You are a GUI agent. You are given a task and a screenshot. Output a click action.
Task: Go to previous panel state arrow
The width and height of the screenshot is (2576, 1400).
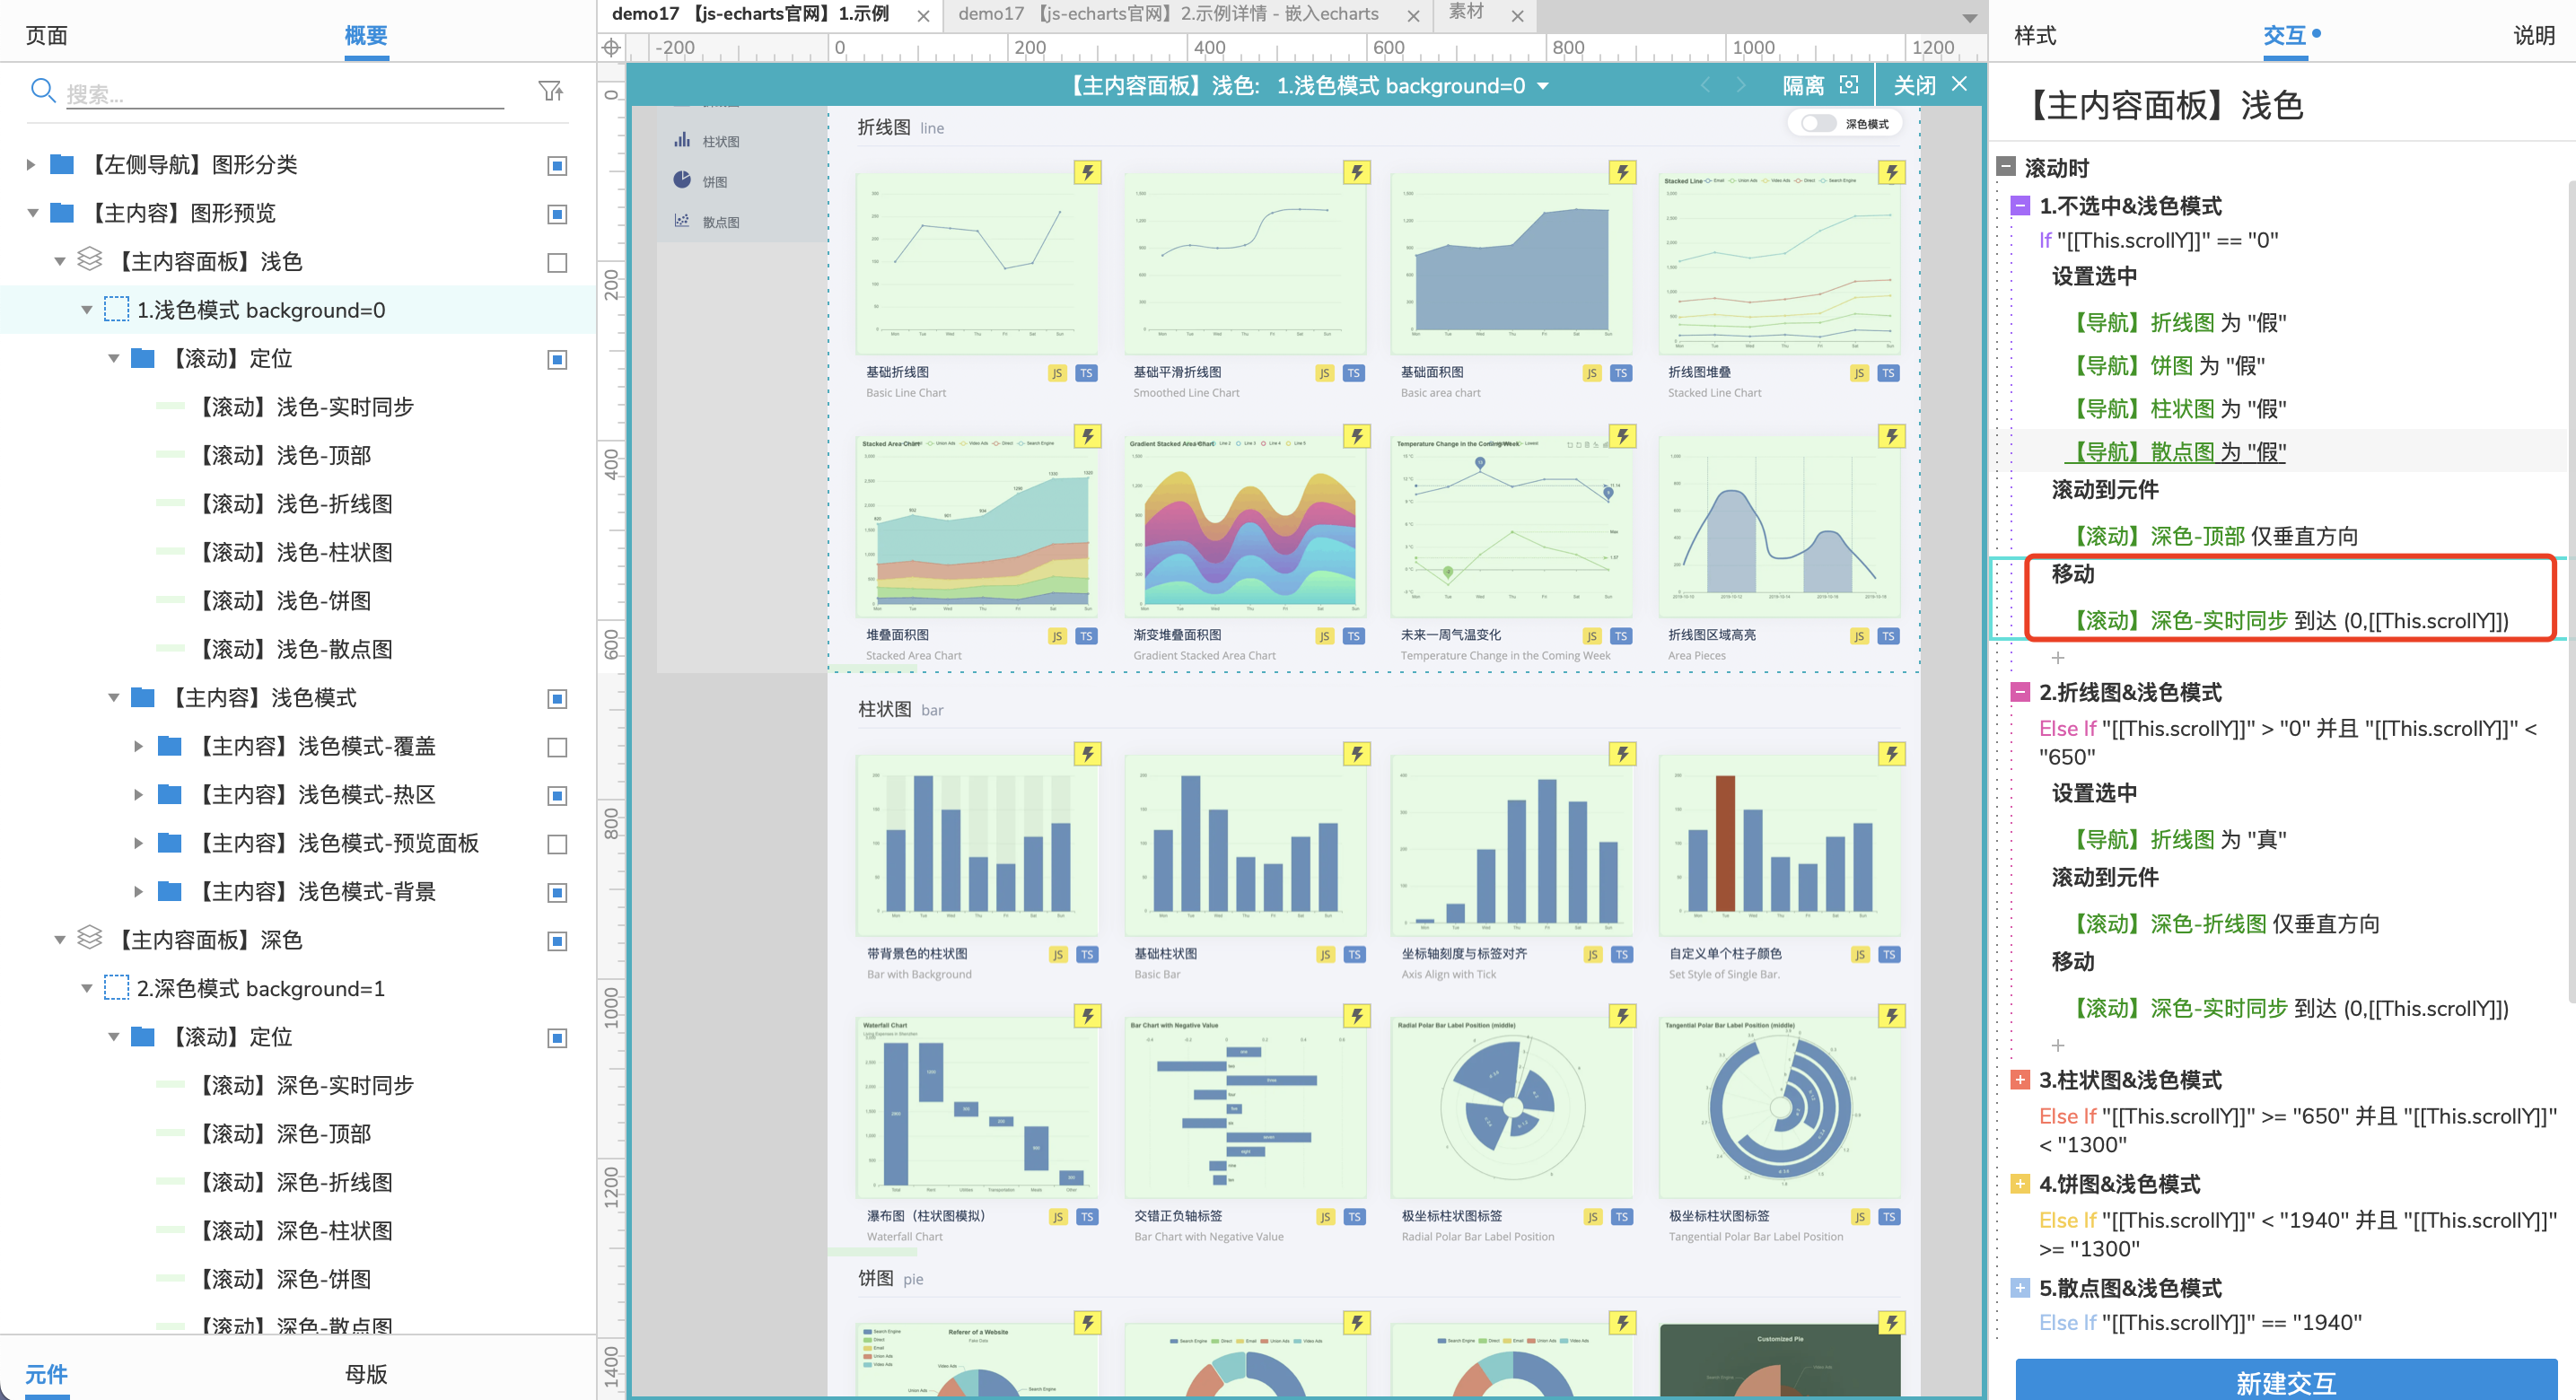click(1705, 85)
